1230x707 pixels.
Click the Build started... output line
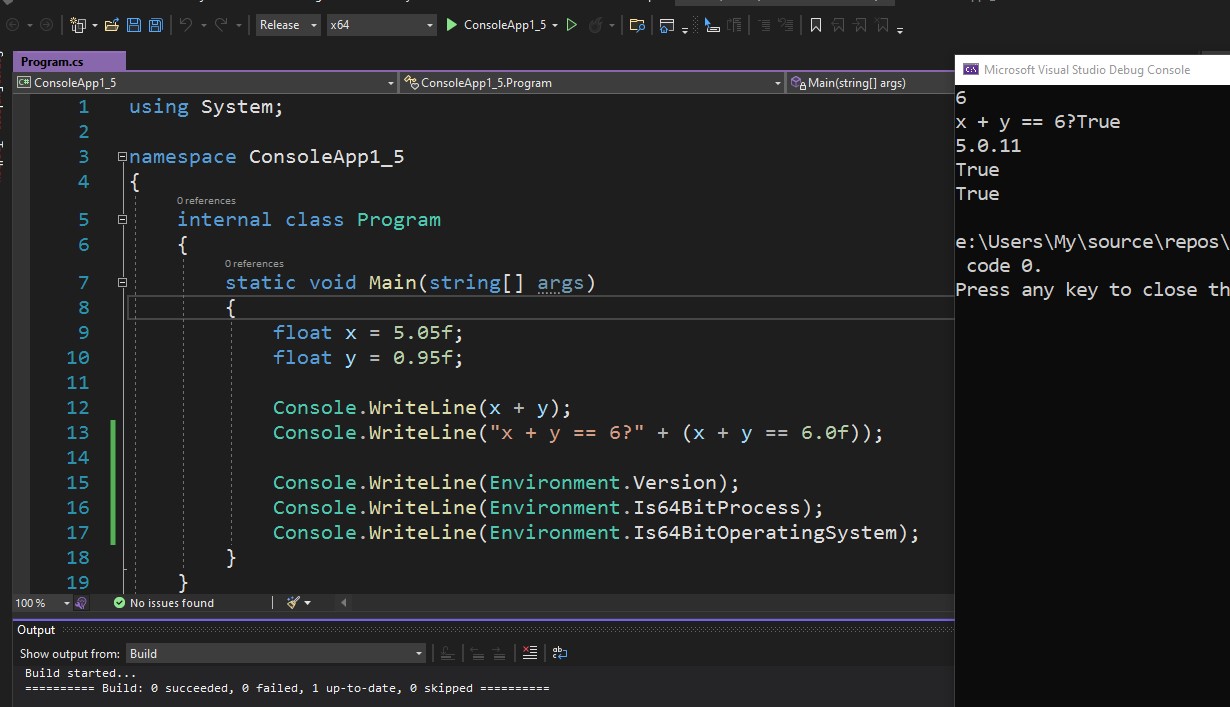81,673
